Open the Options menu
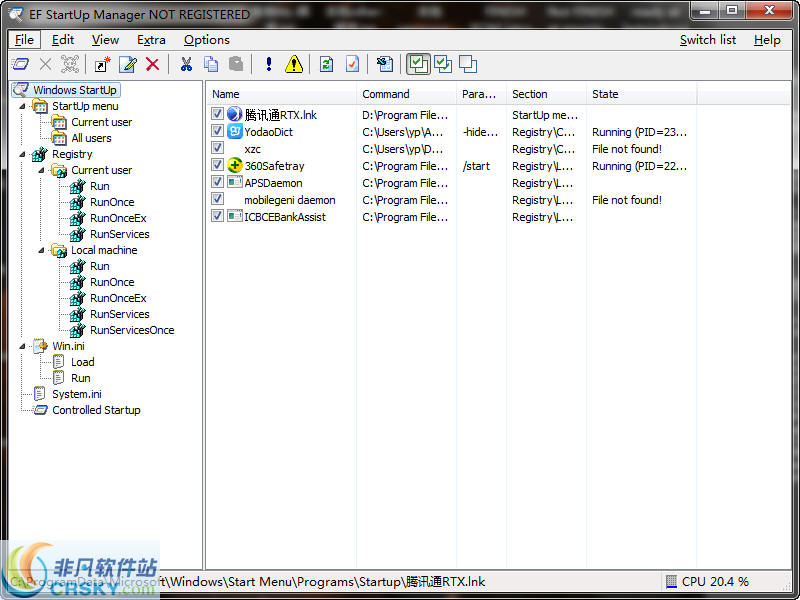The width and height of the screenshot is (800, 600). [206, 40]
